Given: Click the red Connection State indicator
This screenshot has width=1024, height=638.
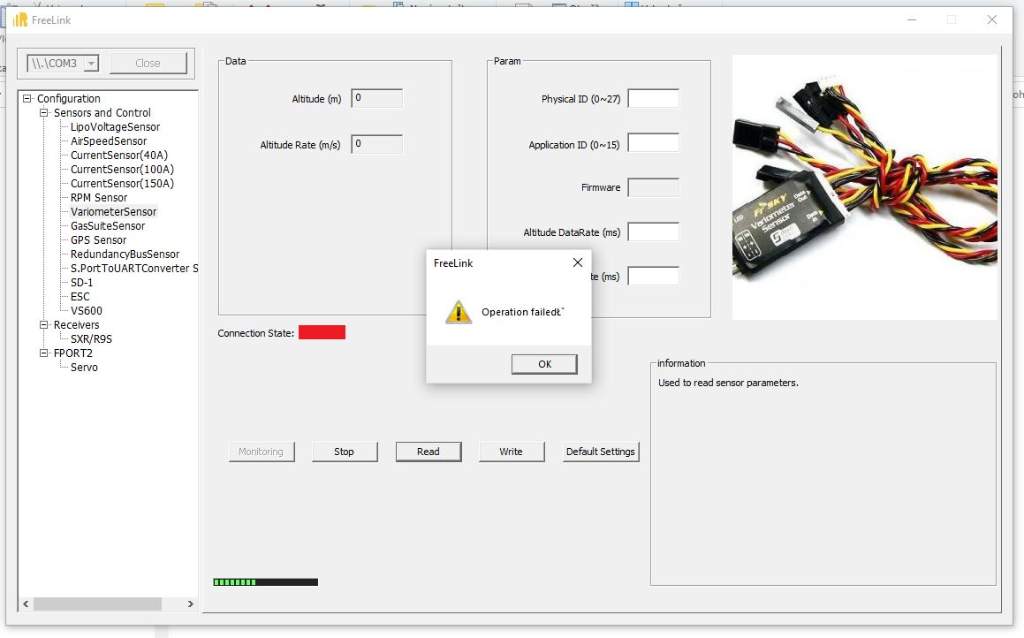Looking at the screenshot, I should click(321, 332).
